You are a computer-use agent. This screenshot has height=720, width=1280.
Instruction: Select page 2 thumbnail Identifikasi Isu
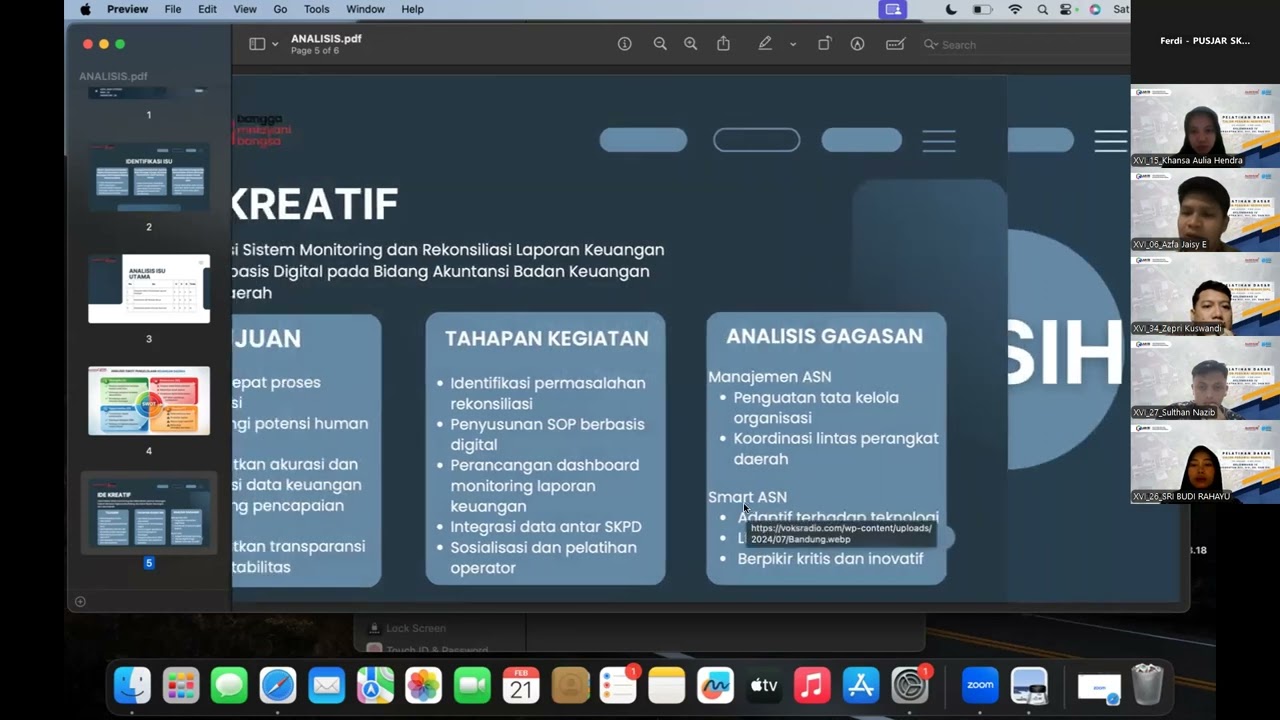tap(149, 177)
